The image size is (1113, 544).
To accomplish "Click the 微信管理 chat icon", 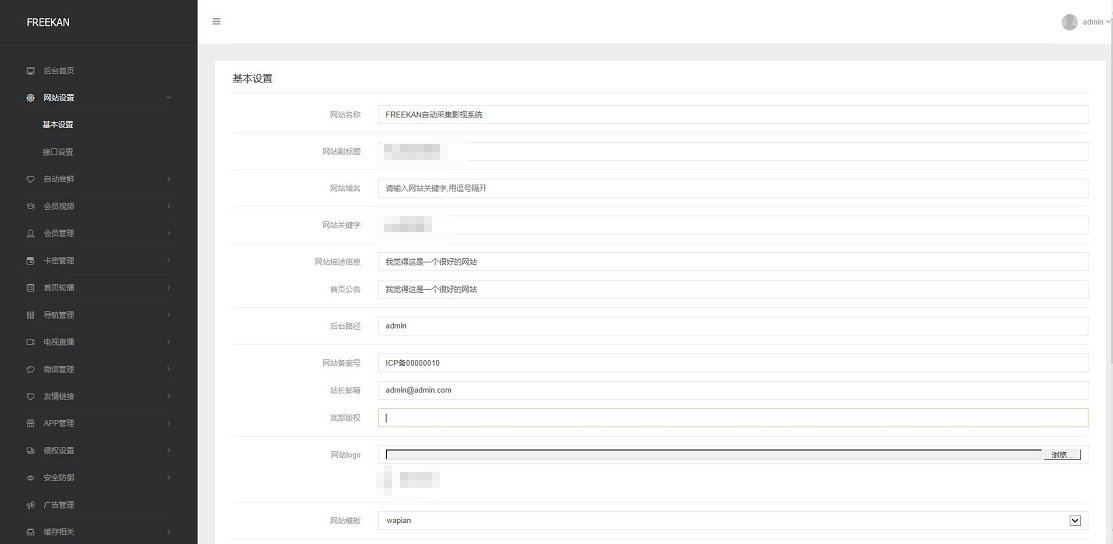I will pyautogui.click(x=31, y=369).
